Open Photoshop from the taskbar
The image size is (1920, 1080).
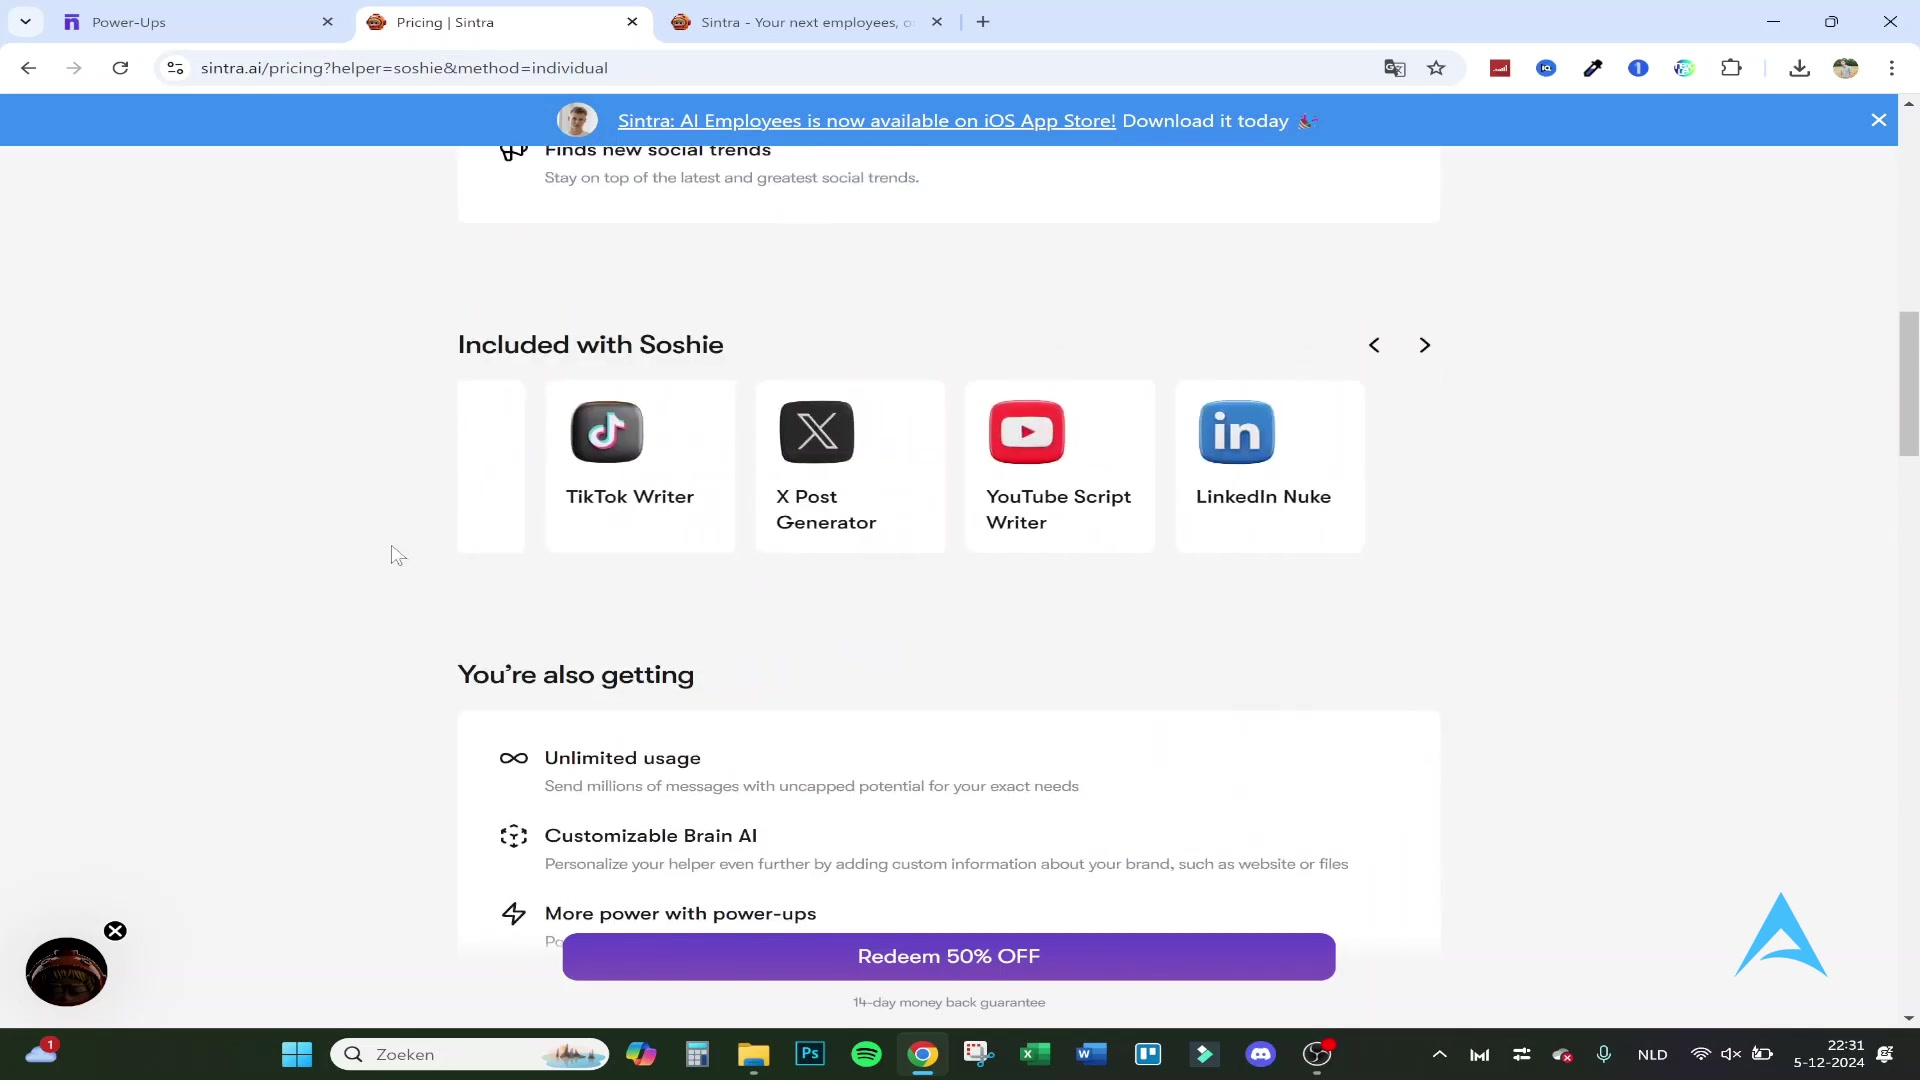point(810,1054)
